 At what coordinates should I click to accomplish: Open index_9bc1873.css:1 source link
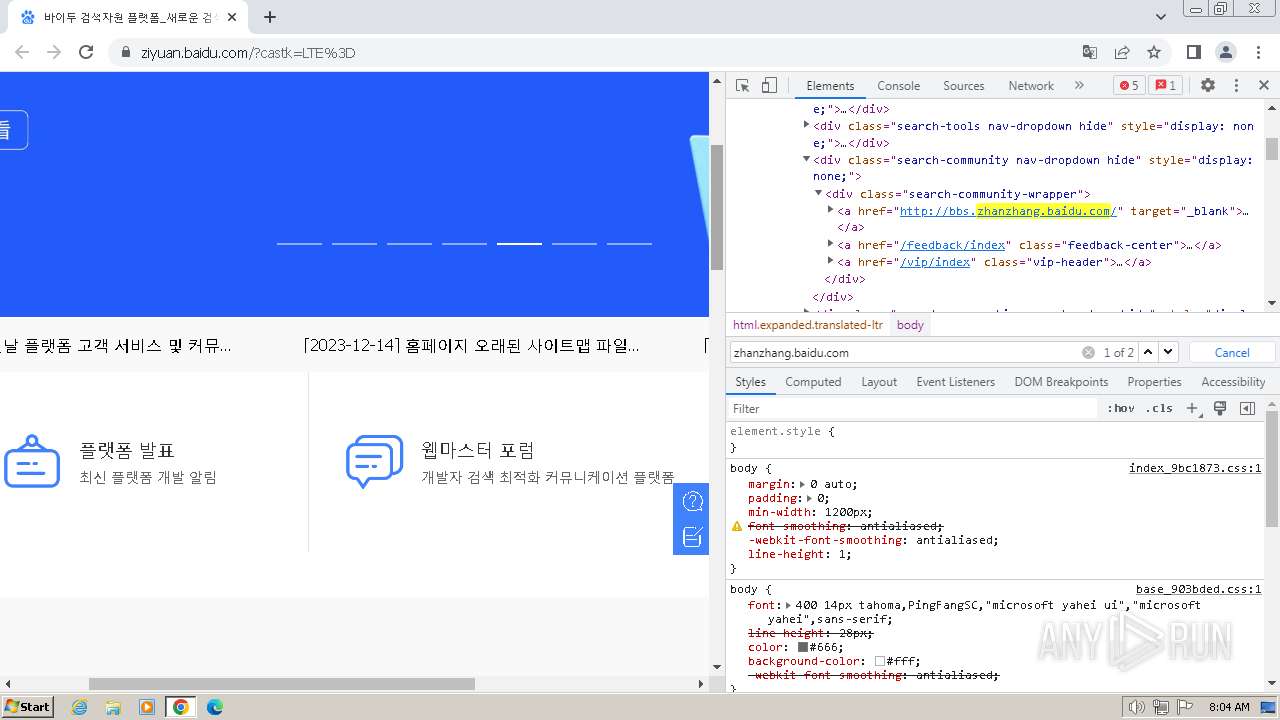(1195, 468)
